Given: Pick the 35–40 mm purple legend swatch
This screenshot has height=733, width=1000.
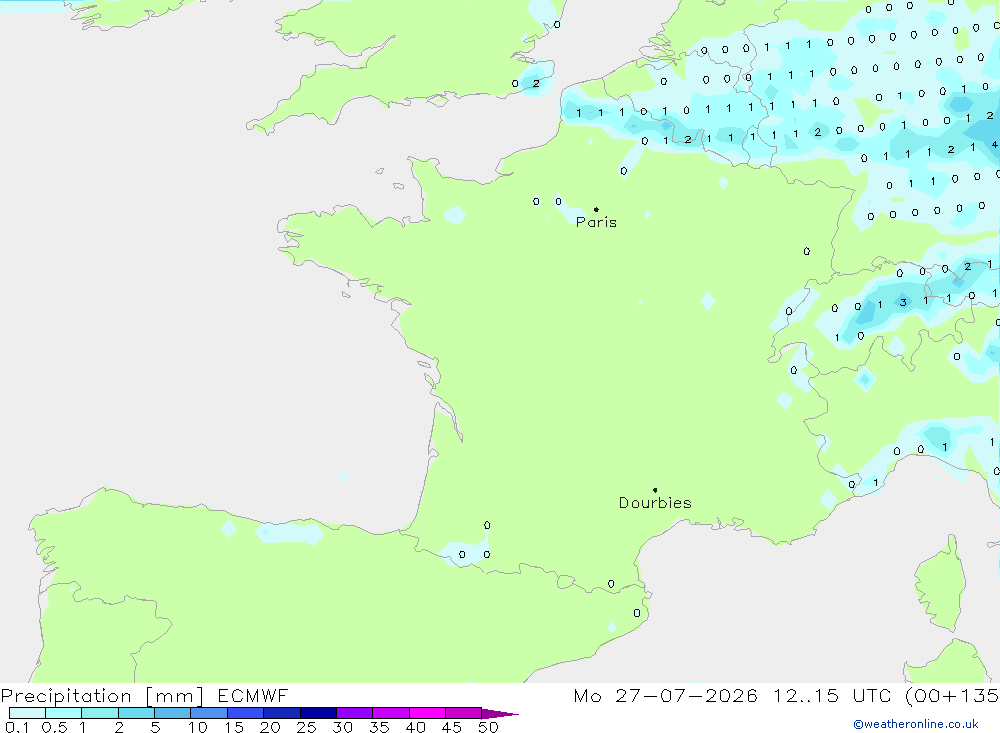Looking at the screenshot, I should pyautogui.click(x=391, y=713).
